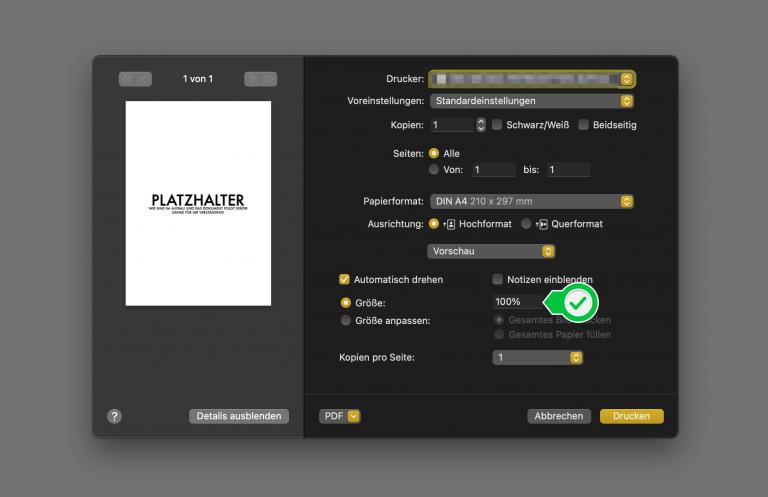The height and width of the screenshot is (497, 768).
Task: Select Hochformat orientation radio button
Action: (434, 224)
